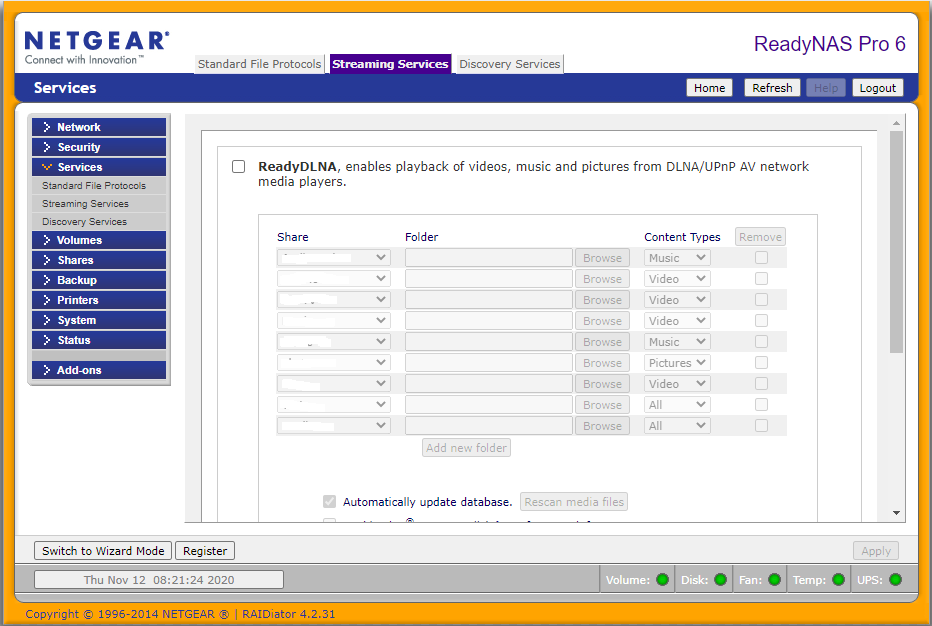Click the scroll down arrow in content pane
932x626 pixels.
tap(896, 513)
